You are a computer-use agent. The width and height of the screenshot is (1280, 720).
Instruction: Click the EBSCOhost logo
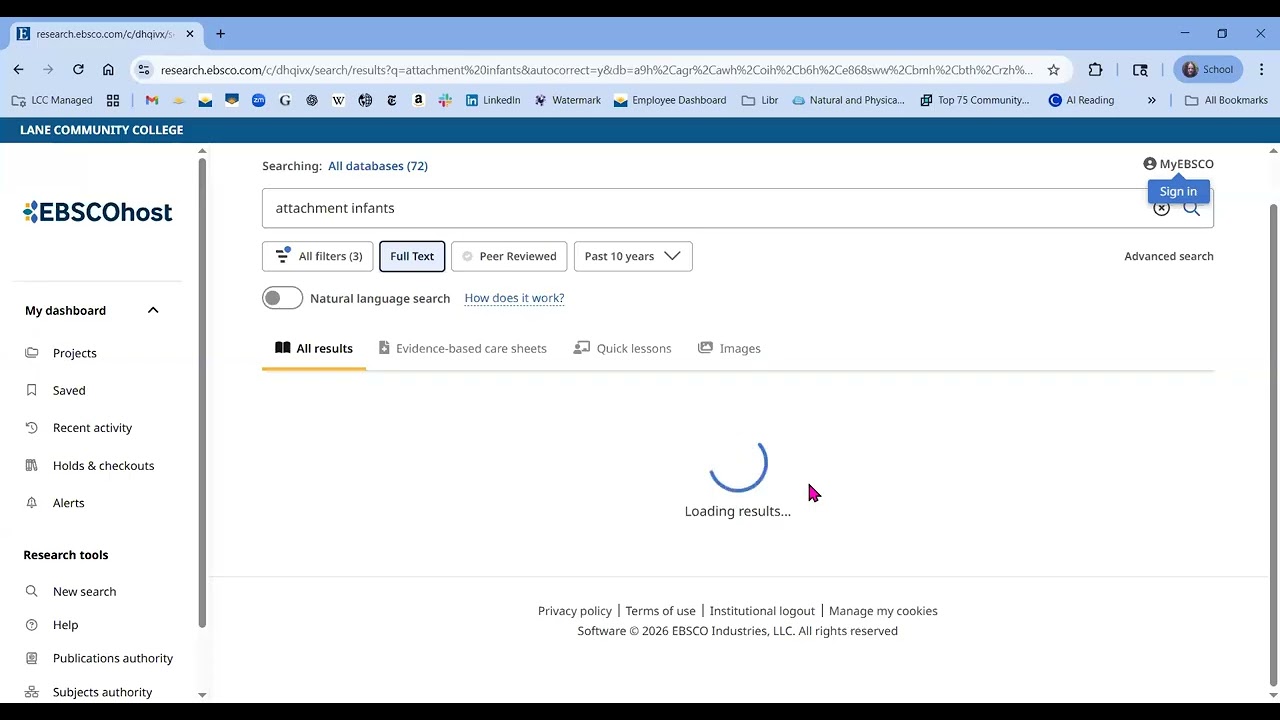(x=97, y=212)
